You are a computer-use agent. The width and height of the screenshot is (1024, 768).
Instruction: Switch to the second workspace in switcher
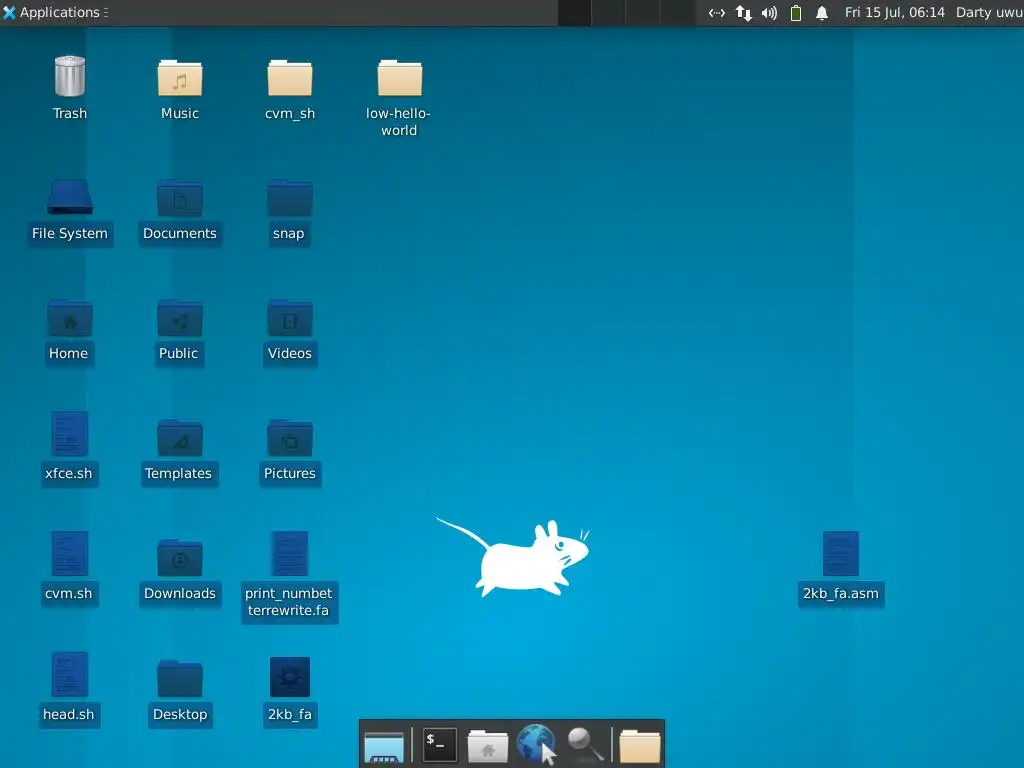(x=609, y=12)
